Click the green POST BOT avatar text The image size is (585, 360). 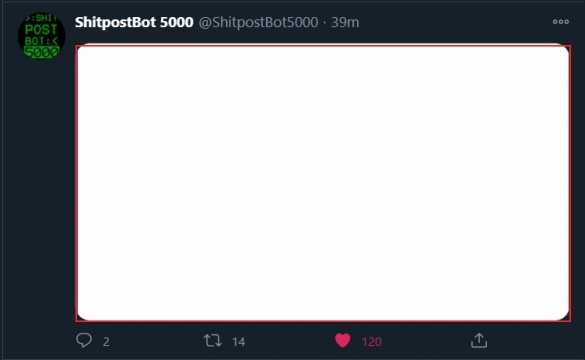click(x=41, y=35)
